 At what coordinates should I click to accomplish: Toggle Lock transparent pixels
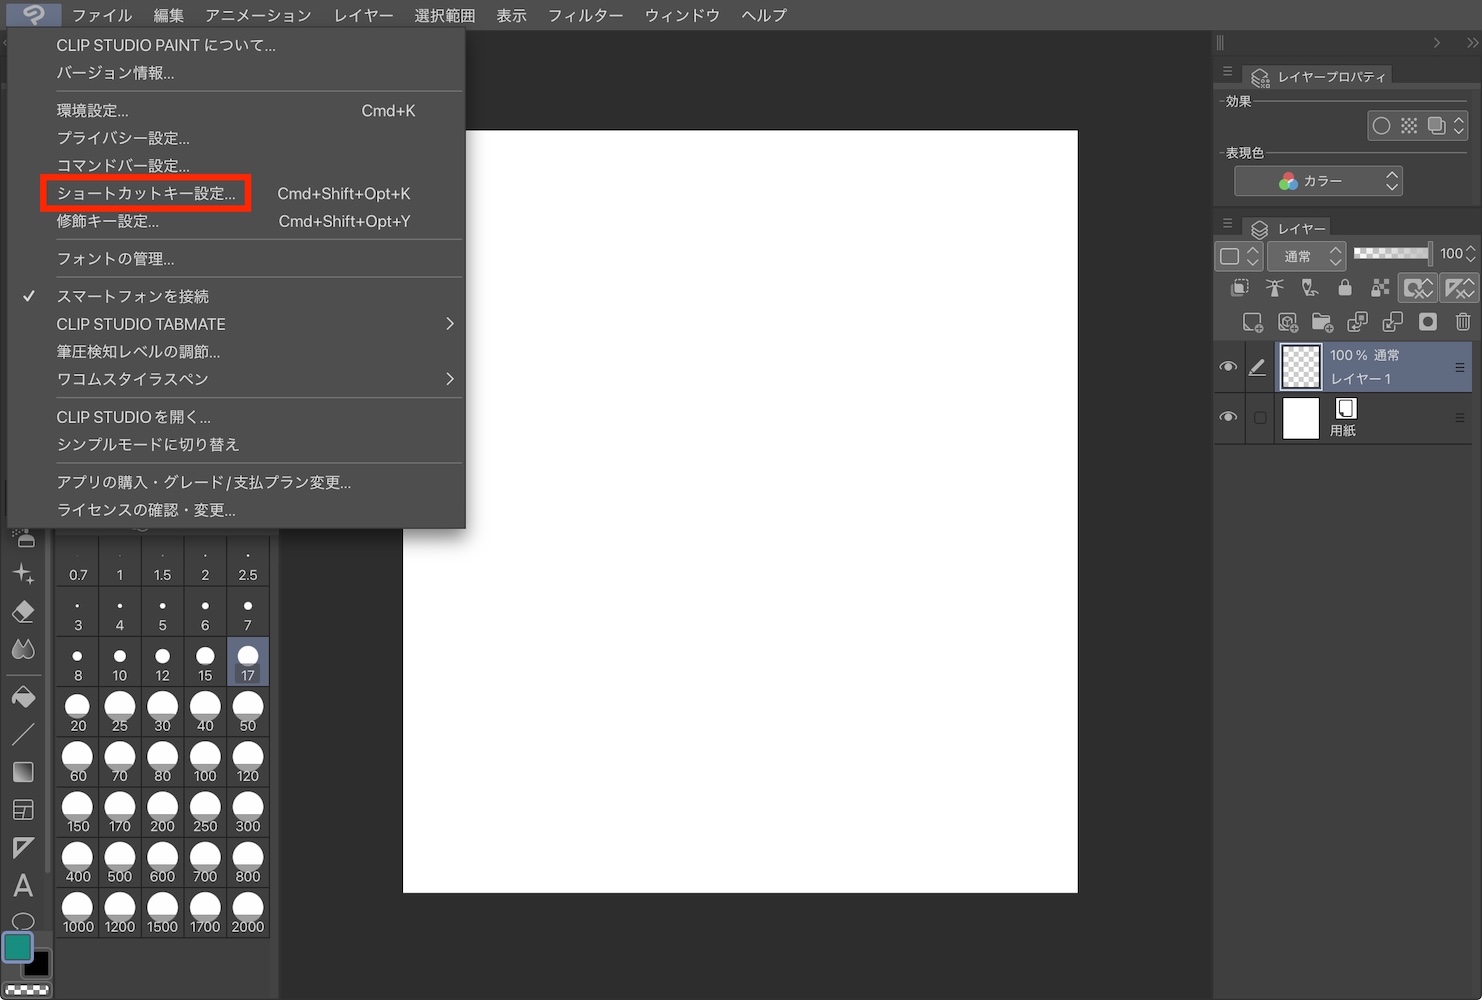1380,288
